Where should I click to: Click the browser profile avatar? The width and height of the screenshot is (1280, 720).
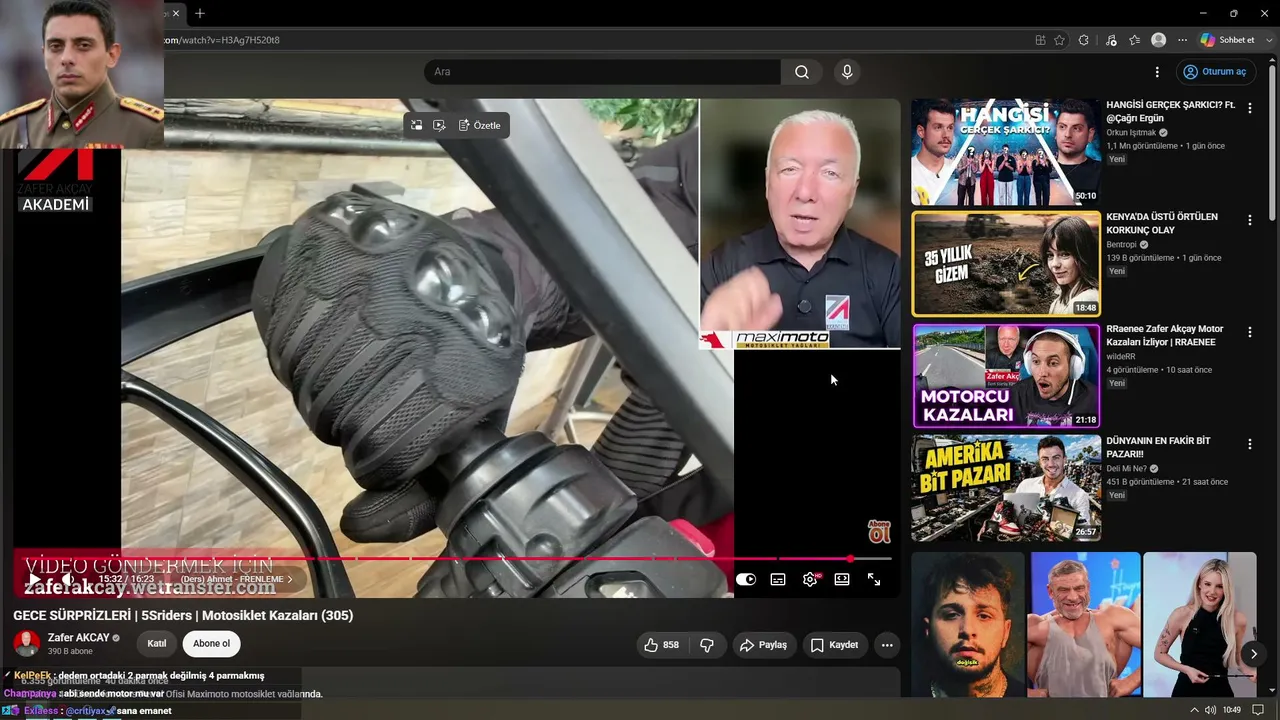click(x=1159, y=40)
